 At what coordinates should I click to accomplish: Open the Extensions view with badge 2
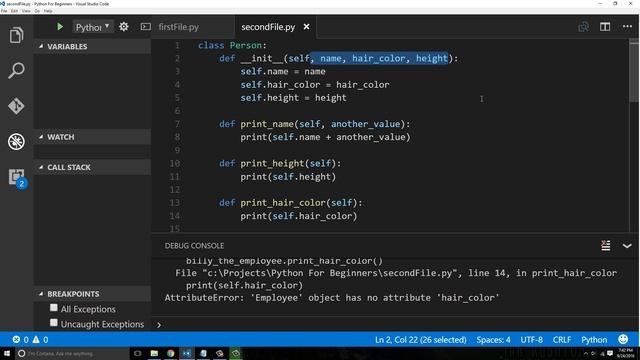tap(17, 178)
